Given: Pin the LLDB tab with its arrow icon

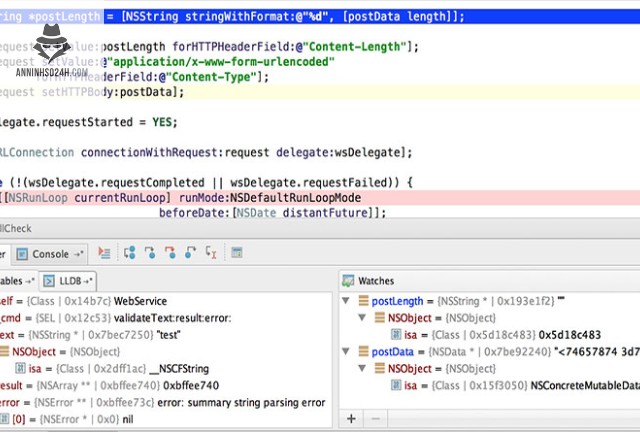Looking at the screenshot, I should (x=88, y=281).
